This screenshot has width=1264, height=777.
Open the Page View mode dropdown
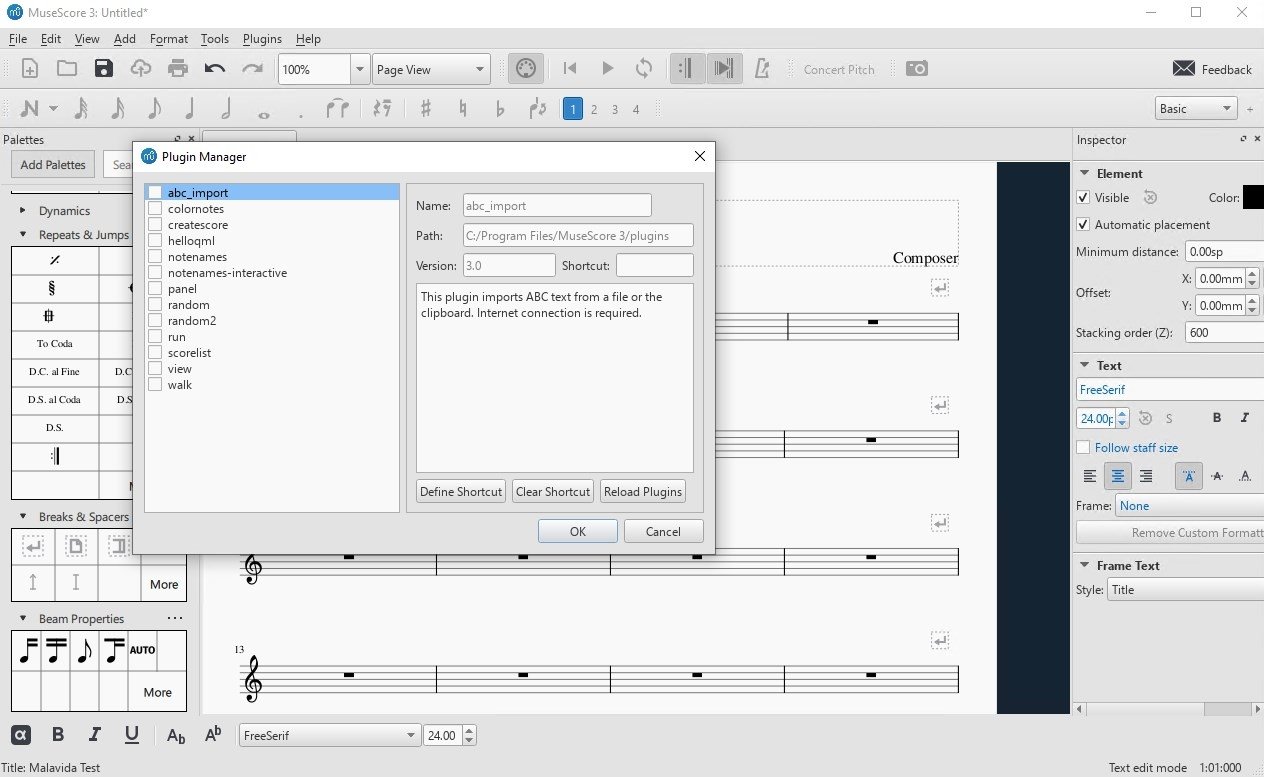coord(431,69)
